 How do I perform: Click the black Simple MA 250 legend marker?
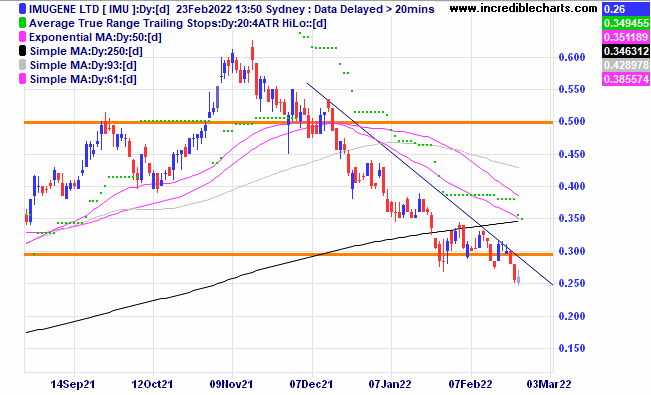click(22, 51)
